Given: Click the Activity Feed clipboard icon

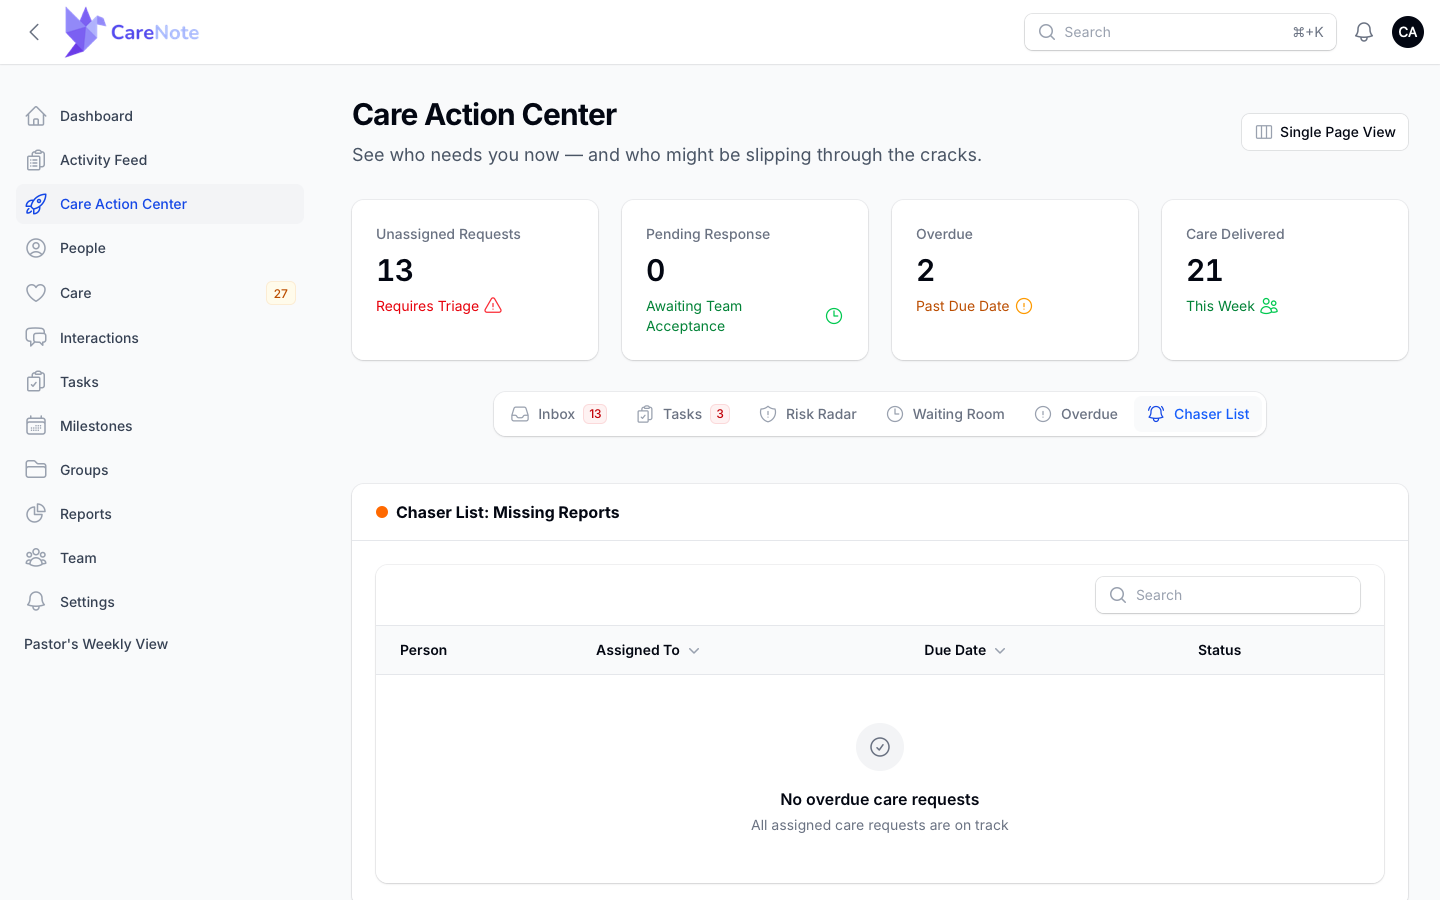Looking at the screenshot, I should tap(36, 160).
